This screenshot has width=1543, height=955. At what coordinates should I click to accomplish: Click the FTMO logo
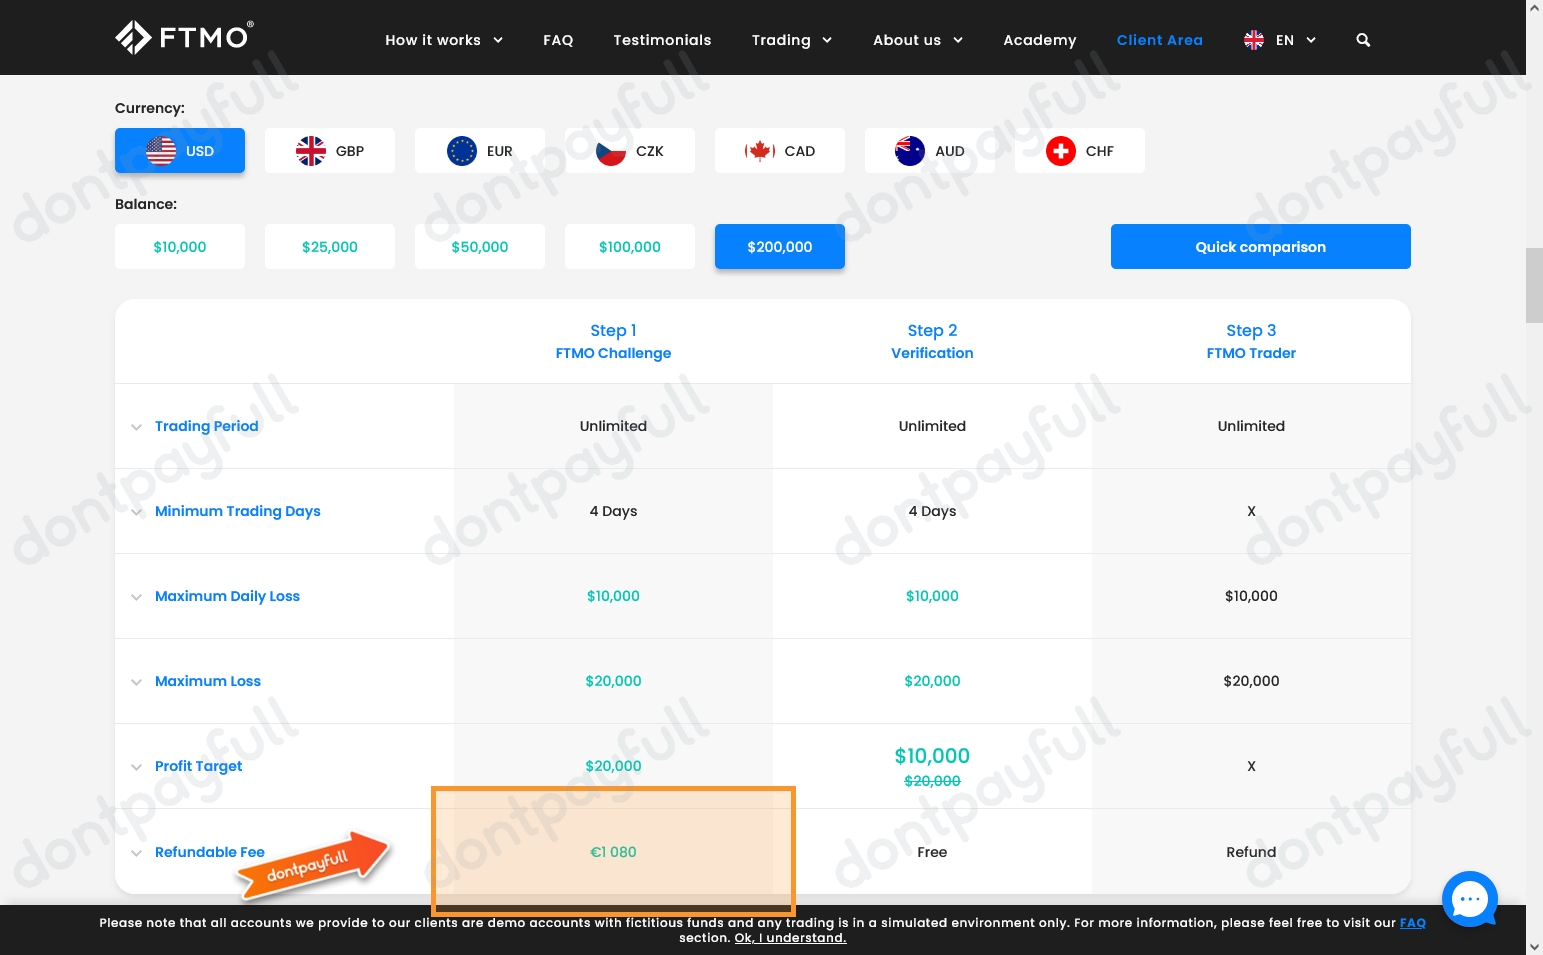pos(184,37)
